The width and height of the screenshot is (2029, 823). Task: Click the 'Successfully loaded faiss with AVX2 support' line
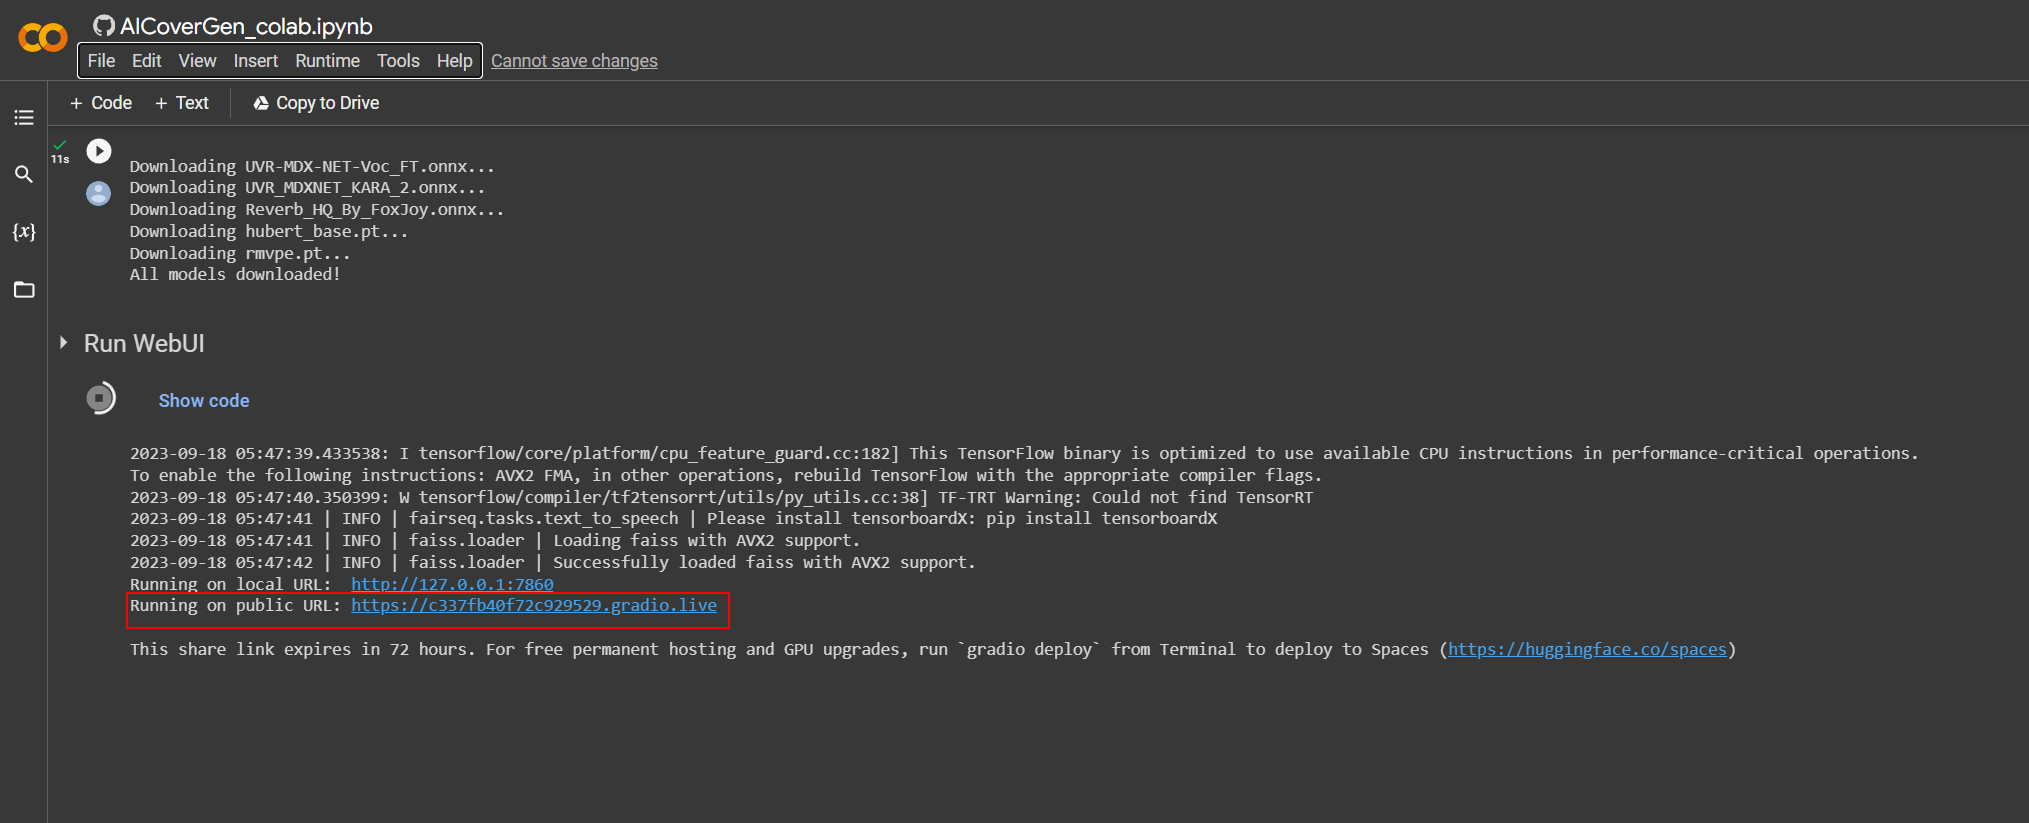[x=553, y=562]
